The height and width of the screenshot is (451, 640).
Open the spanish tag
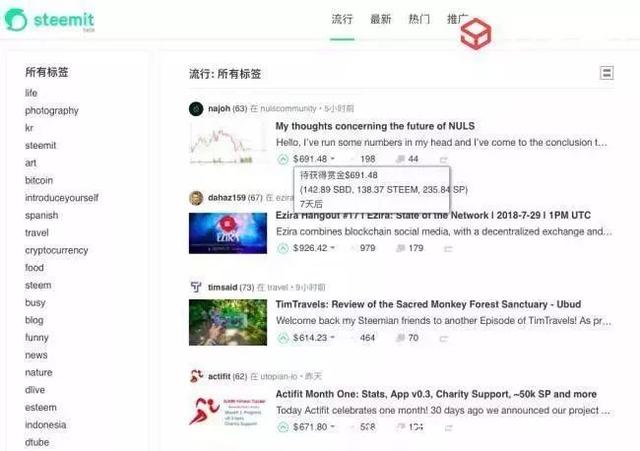pos(41,216)
